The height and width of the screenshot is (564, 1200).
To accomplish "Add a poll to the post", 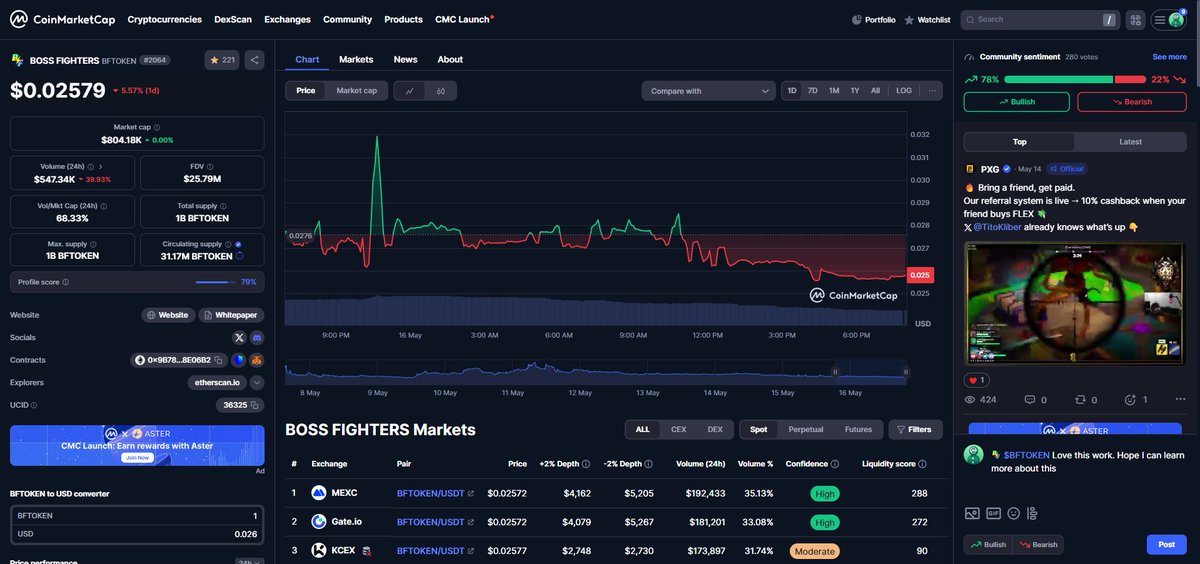I will tap(1032, 513).
